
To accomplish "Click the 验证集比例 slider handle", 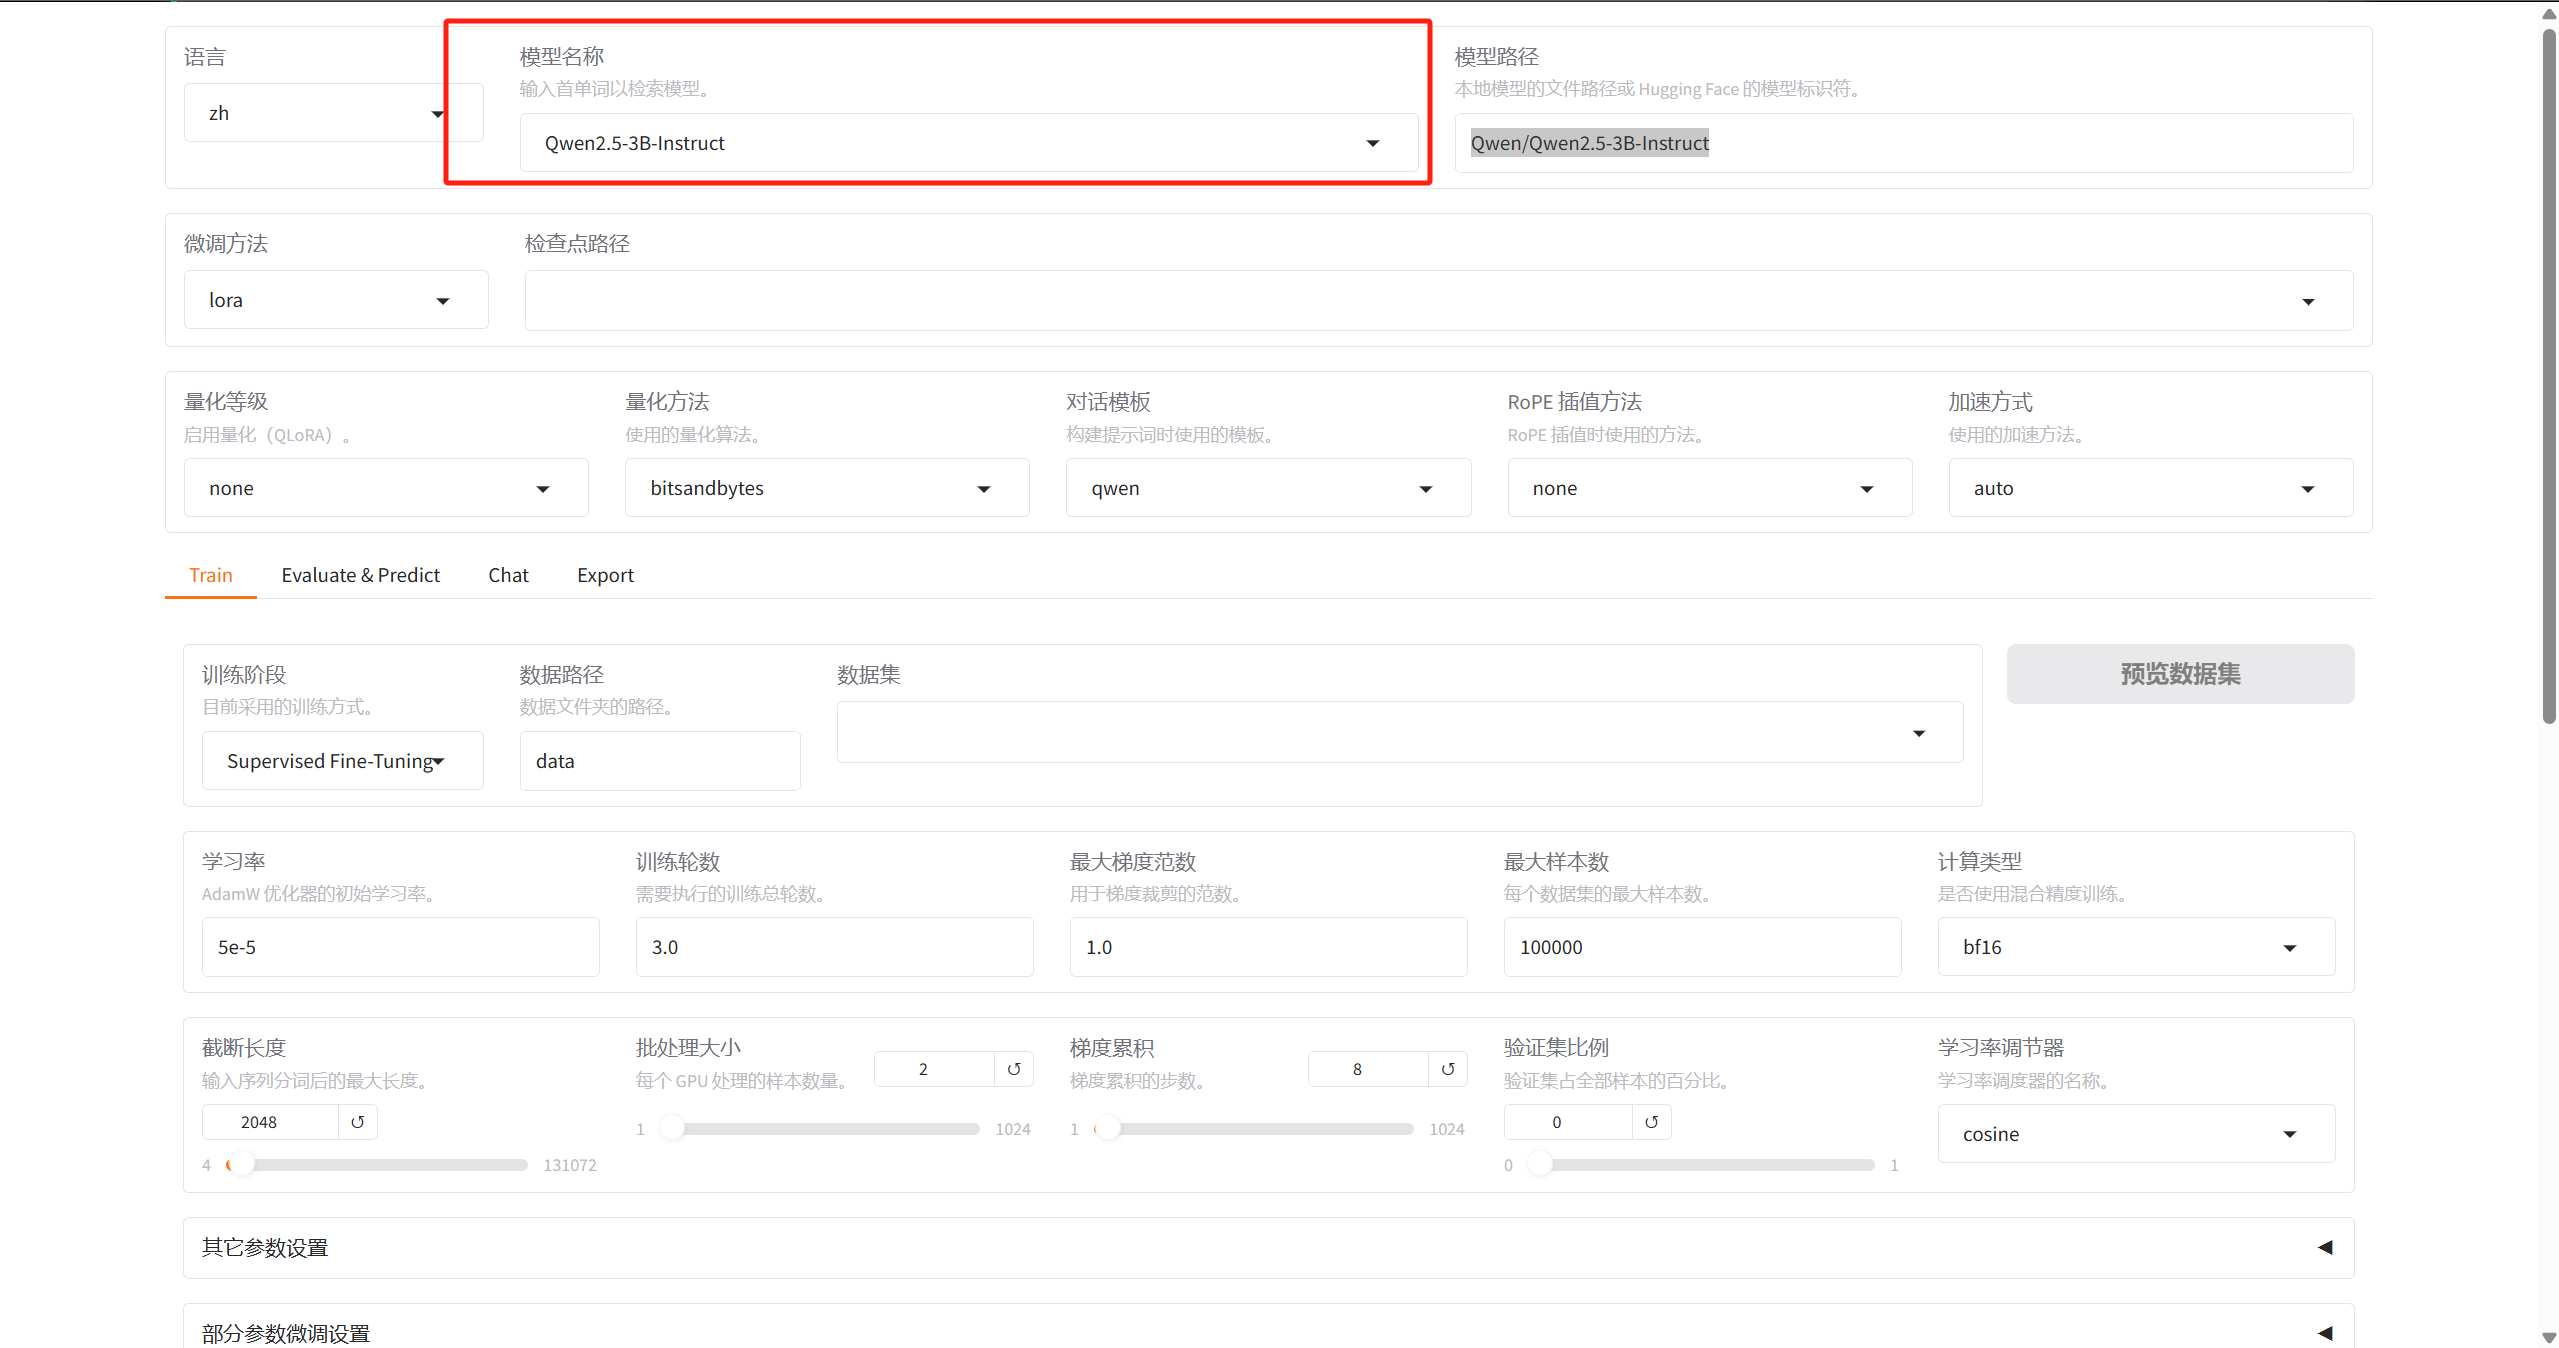I will tap(1540, 1165).
